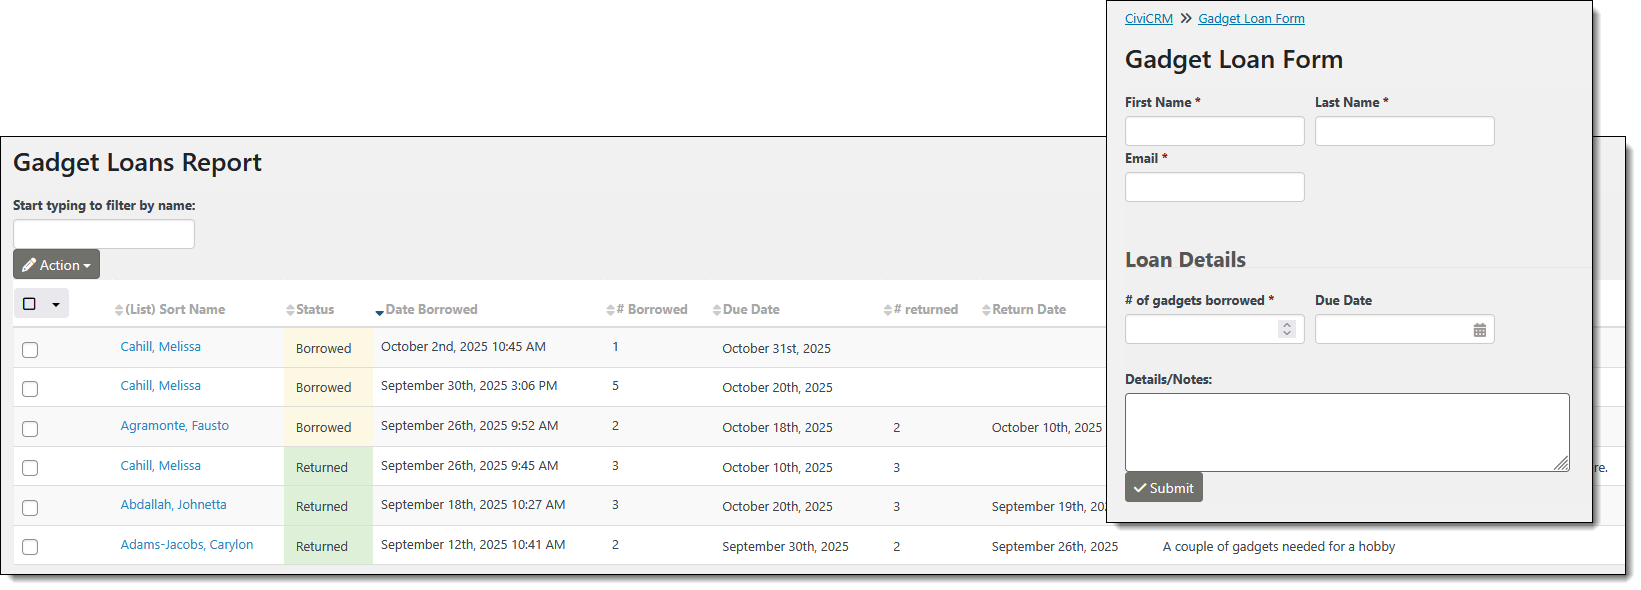Select the Adams-Jacobs, Carylon row checkbox

30,547
